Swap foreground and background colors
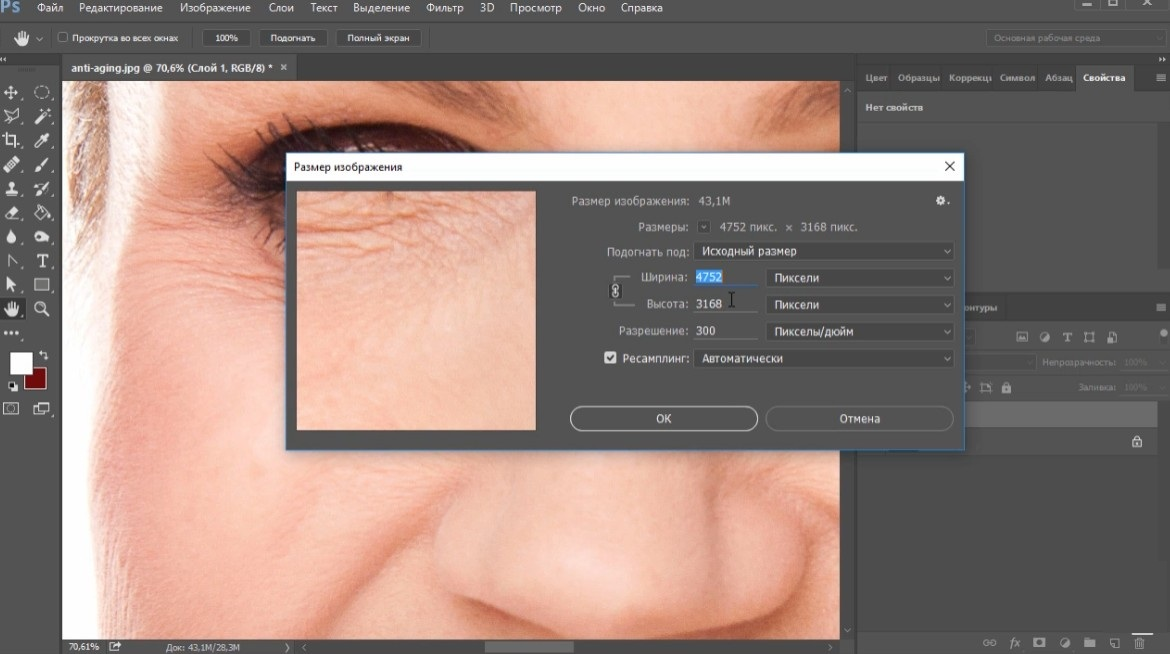Image resolution: width=1170 pixels, height=654 pixels. pyautogui.click(x=43, y=355)
